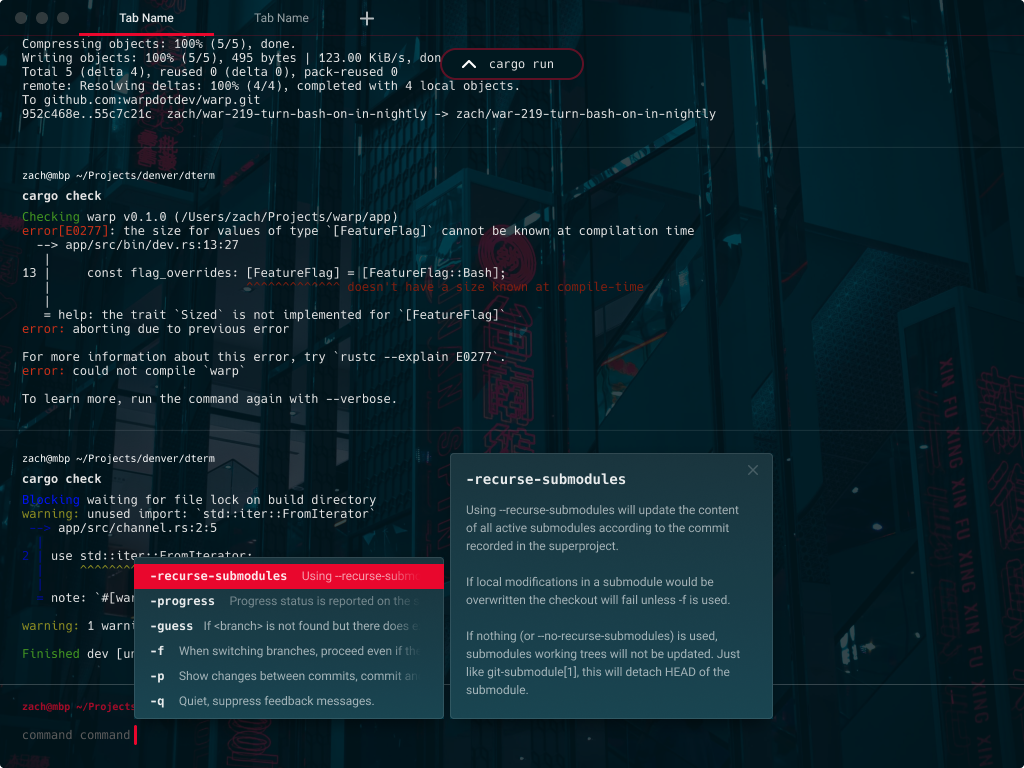
Task: Click the red underline beneath the active tab
Action: tap(146, 33)
